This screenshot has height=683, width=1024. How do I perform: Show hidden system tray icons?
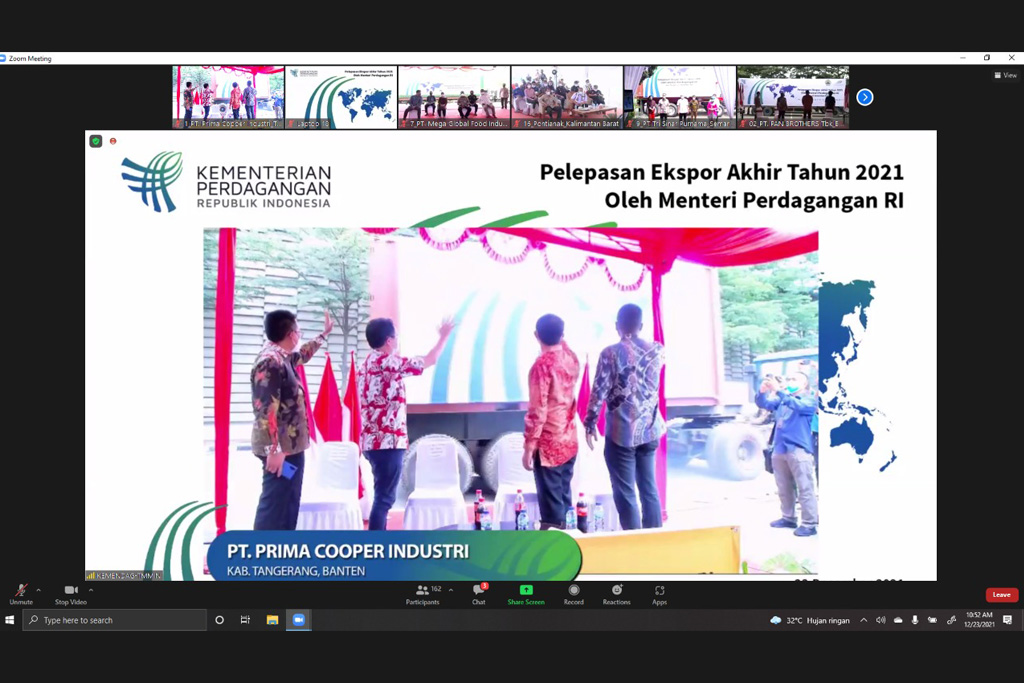coord(863,620)
